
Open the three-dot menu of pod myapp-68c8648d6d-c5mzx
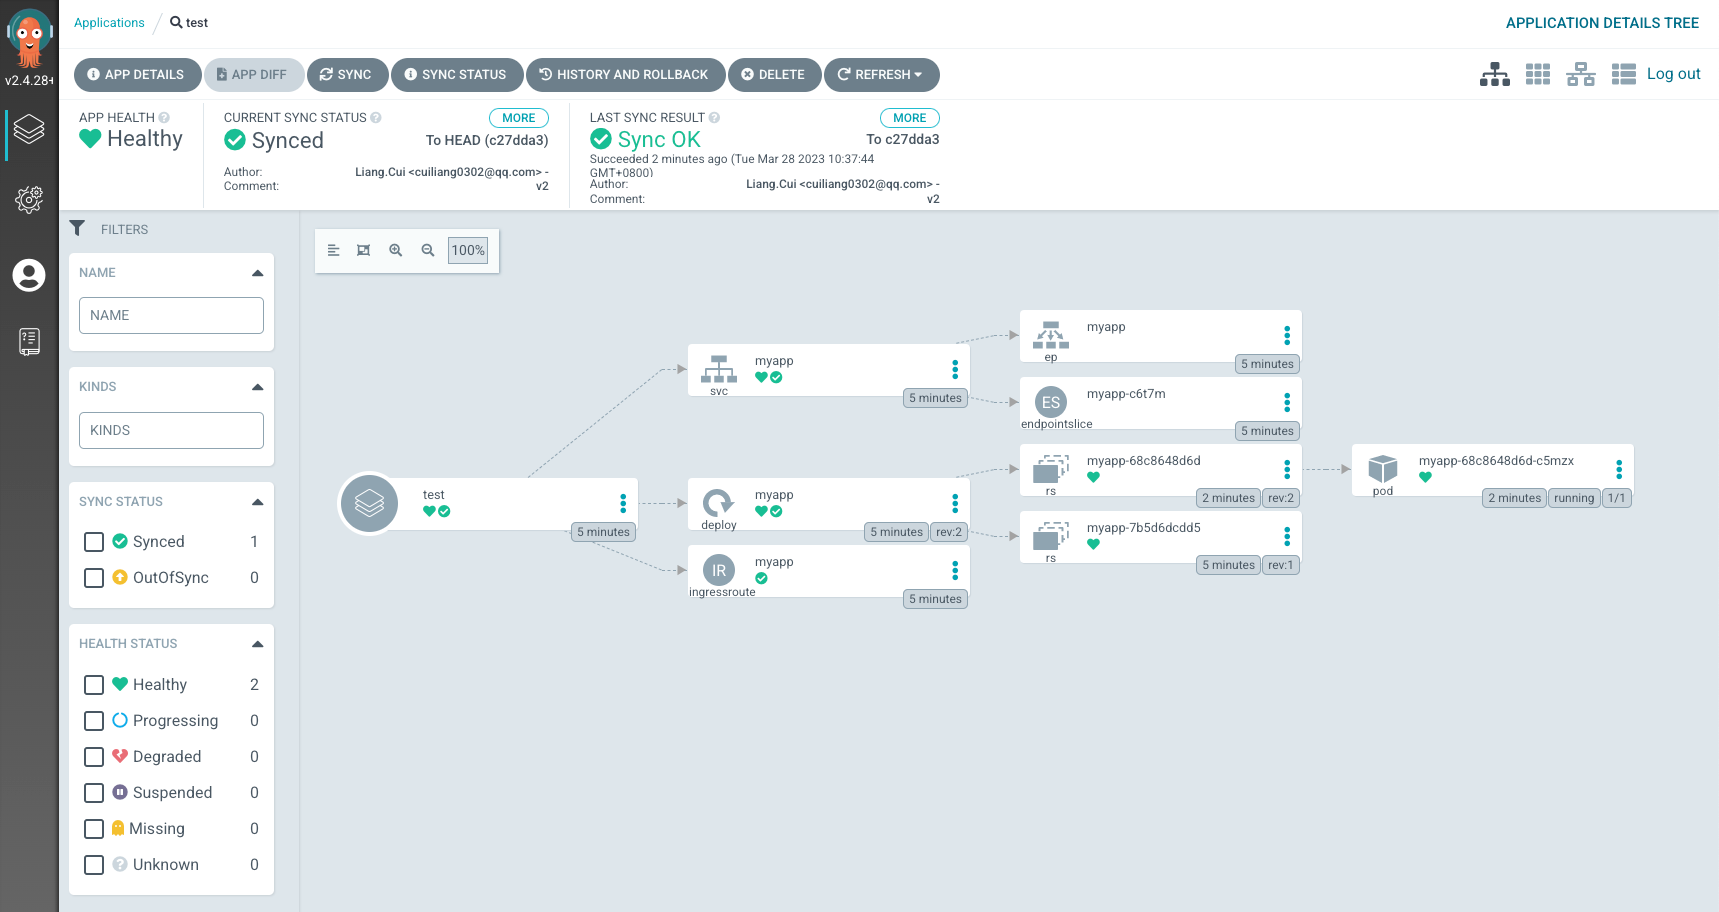(1618, 470)
